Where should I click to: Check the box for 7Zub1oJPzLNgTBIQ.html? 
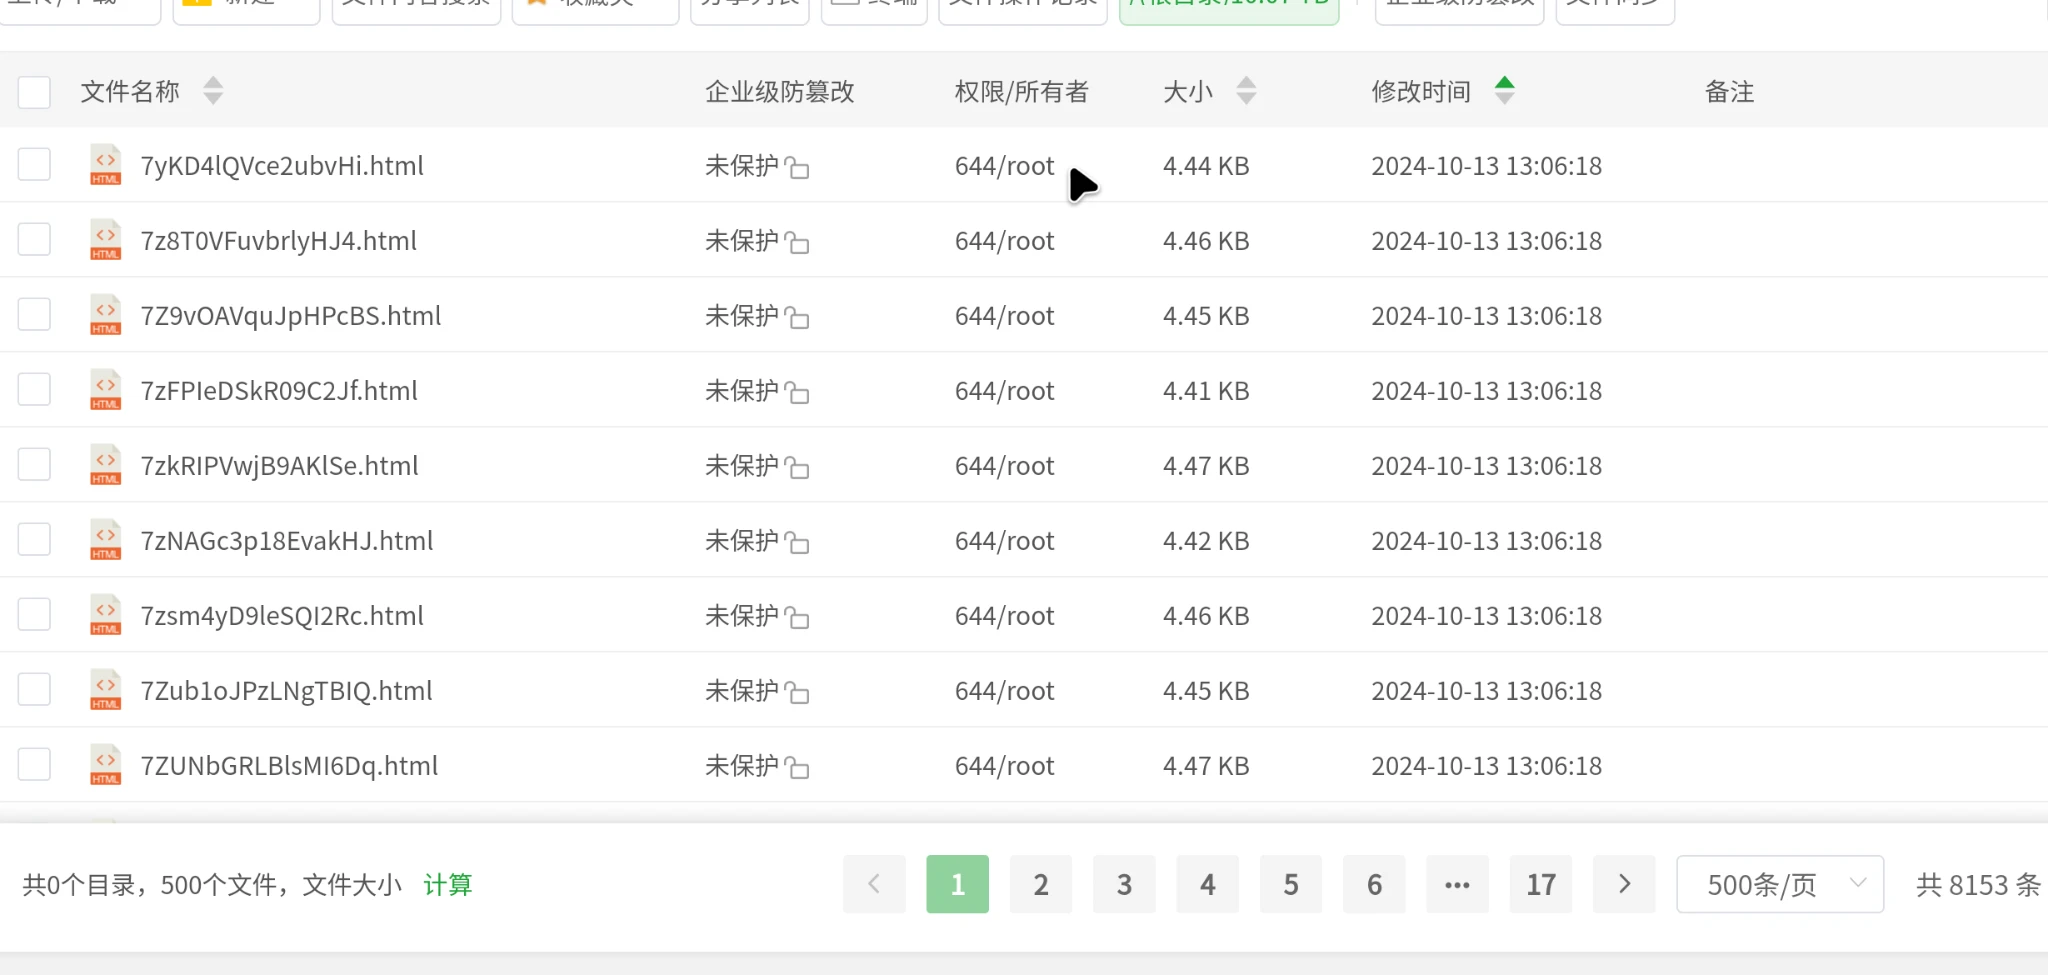pyautogui.click(x=34, y=689)
